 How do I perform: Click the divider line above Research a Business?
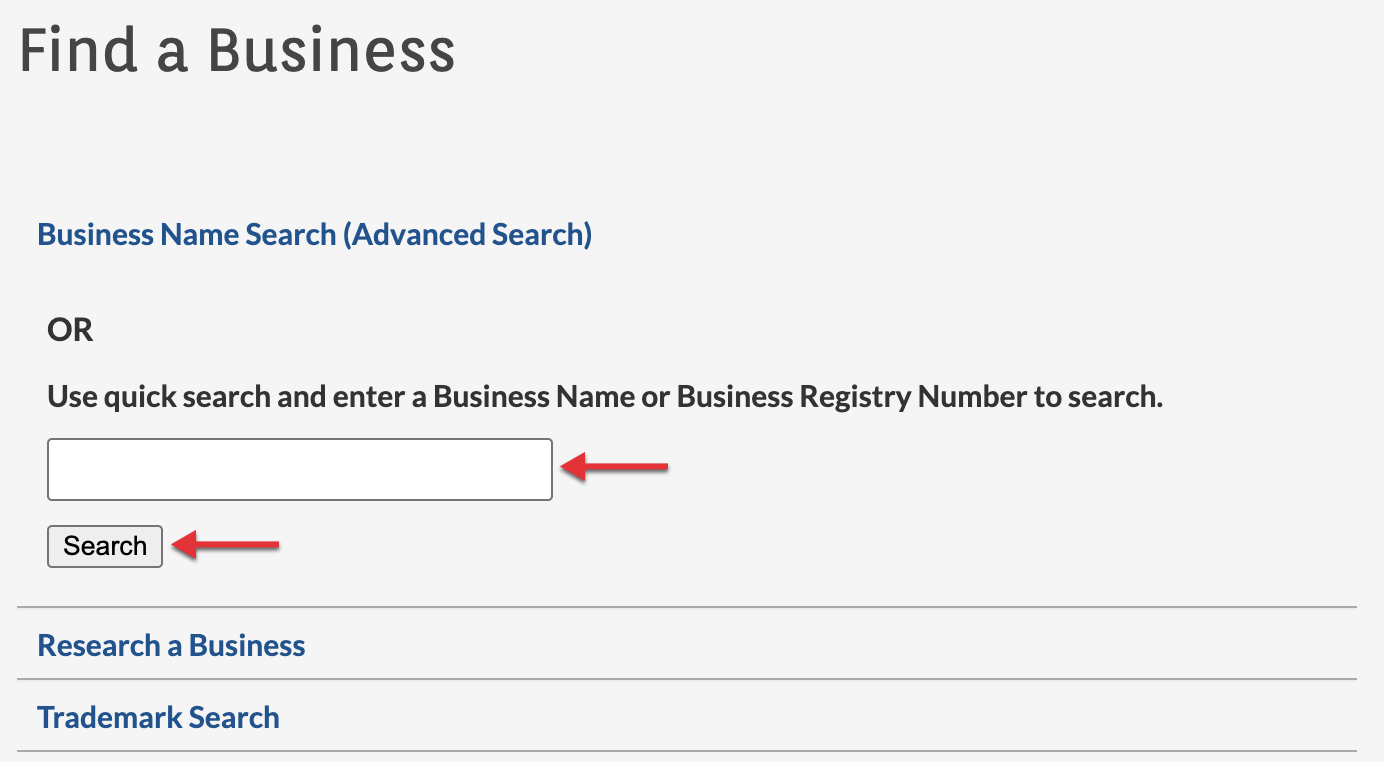pyautogui.click(x=686, y=607)
